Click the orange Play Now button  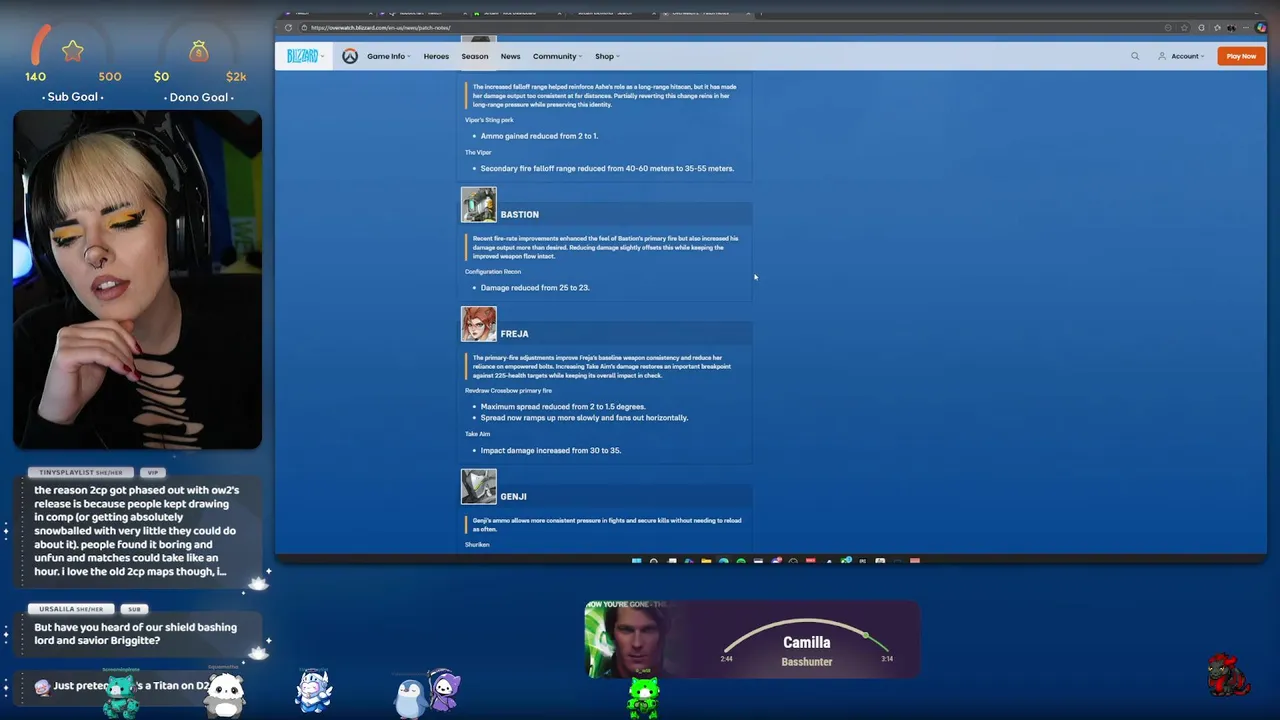[x=1241, y=56]
